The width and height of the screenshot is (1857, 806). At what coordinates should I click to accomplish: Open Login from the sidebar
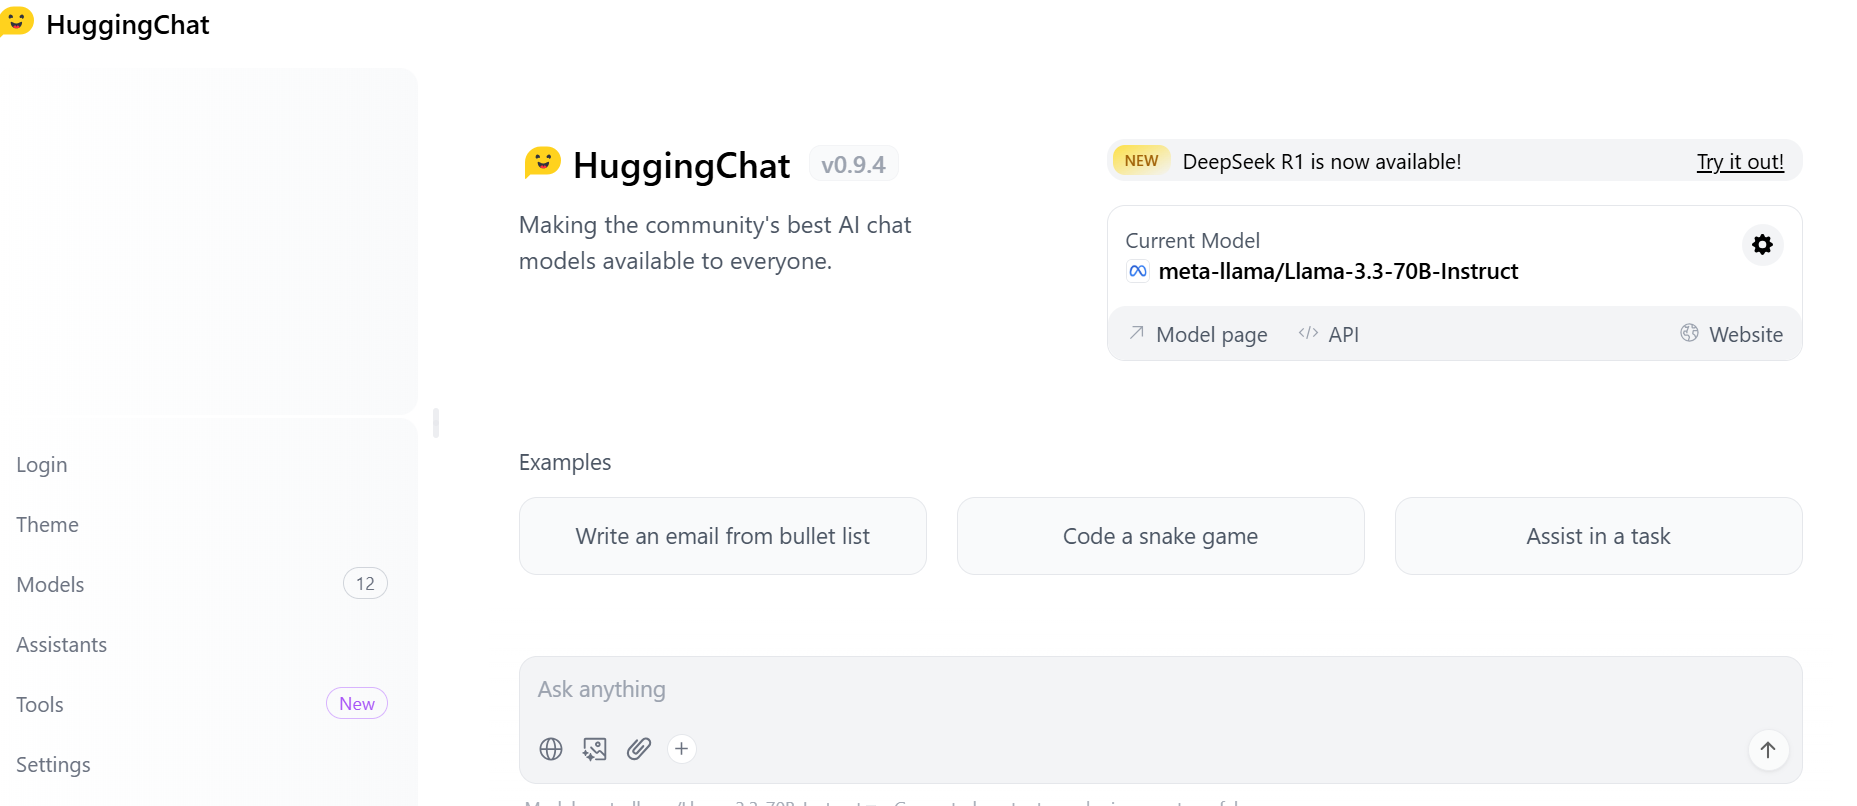42,465
